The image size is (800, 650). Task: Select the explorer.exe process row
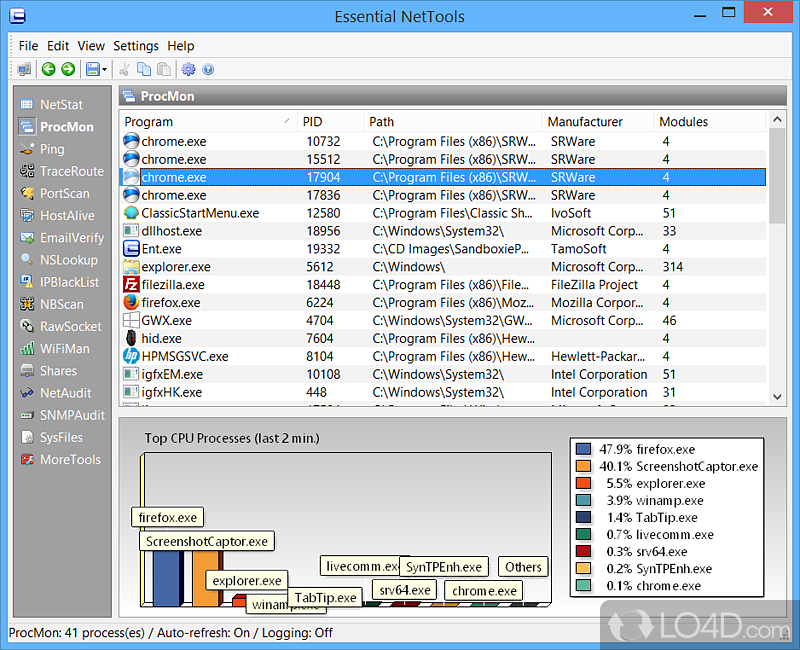tap(175, 267)
